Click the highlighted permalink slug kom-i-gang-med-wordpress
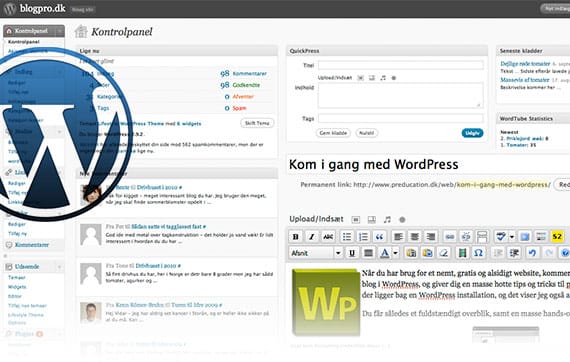This screenshot has width=570, height=362. 502,185
